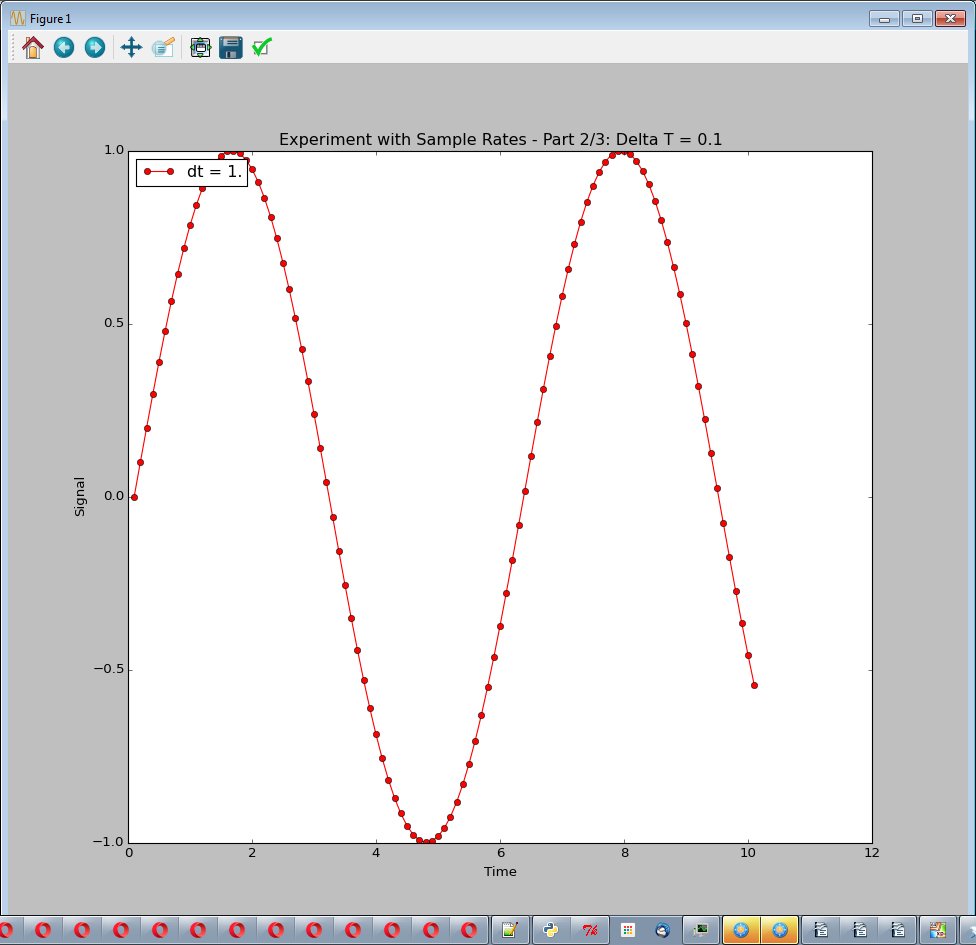976x945 pixels.
Task: Click the x-axis tick label '10'
Action: click(748, 853)
